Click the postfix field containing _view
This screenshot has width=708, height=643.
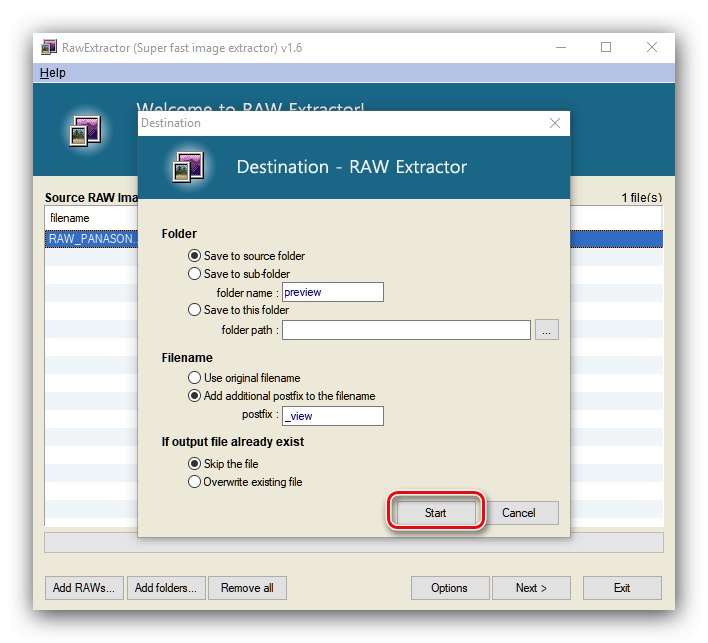pos(333,416)
